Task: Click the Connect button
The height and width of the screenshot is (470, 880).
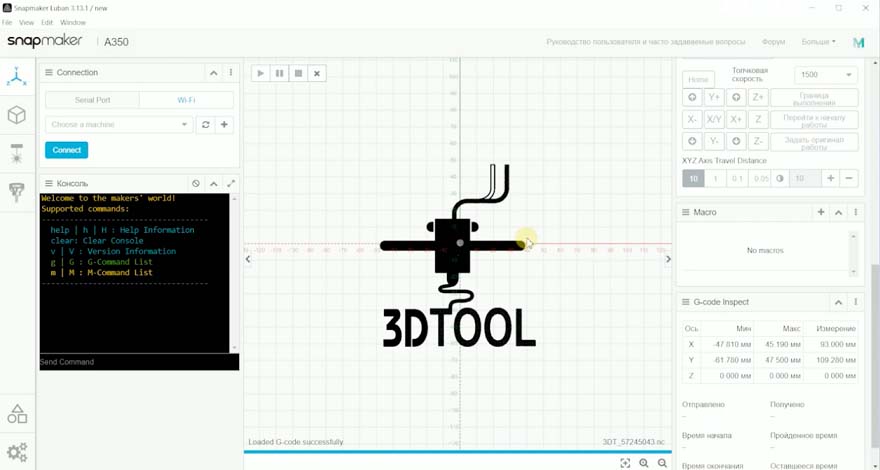Action: [67, 150]
